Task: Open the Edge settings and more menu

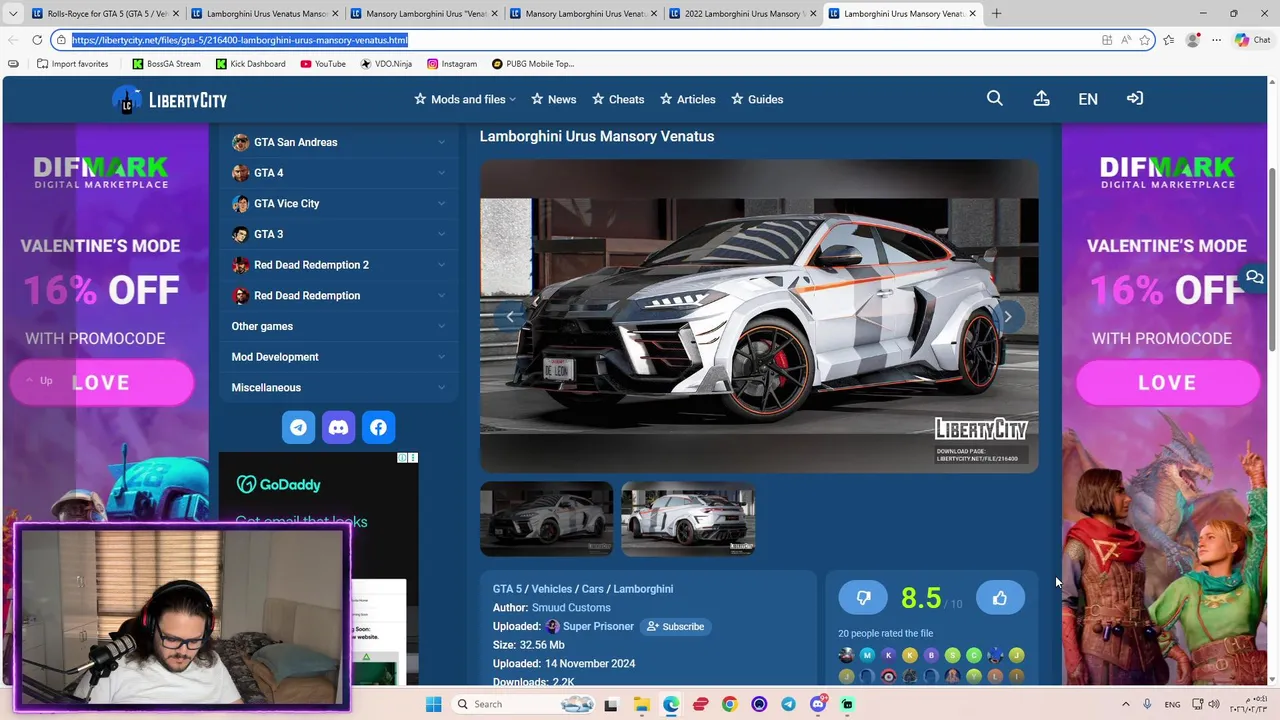Action: [x=1216, y=40]
